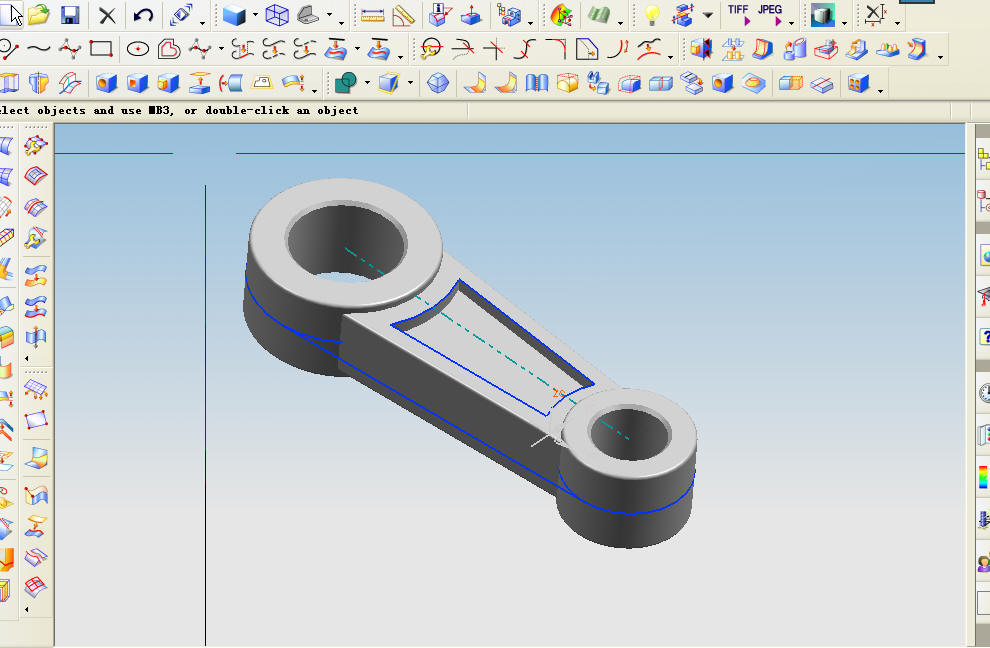Choose the Trim Curve tool icon

pos(463,49)
